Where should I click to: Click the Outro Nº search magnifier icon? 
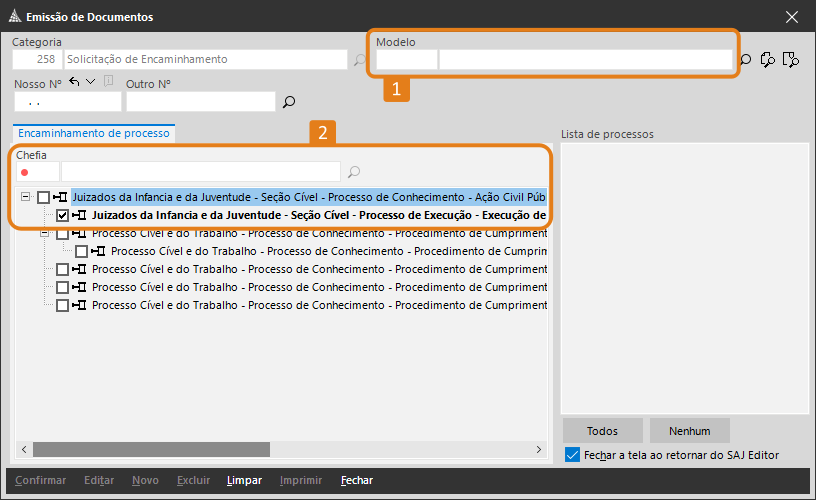click(289, 102)
